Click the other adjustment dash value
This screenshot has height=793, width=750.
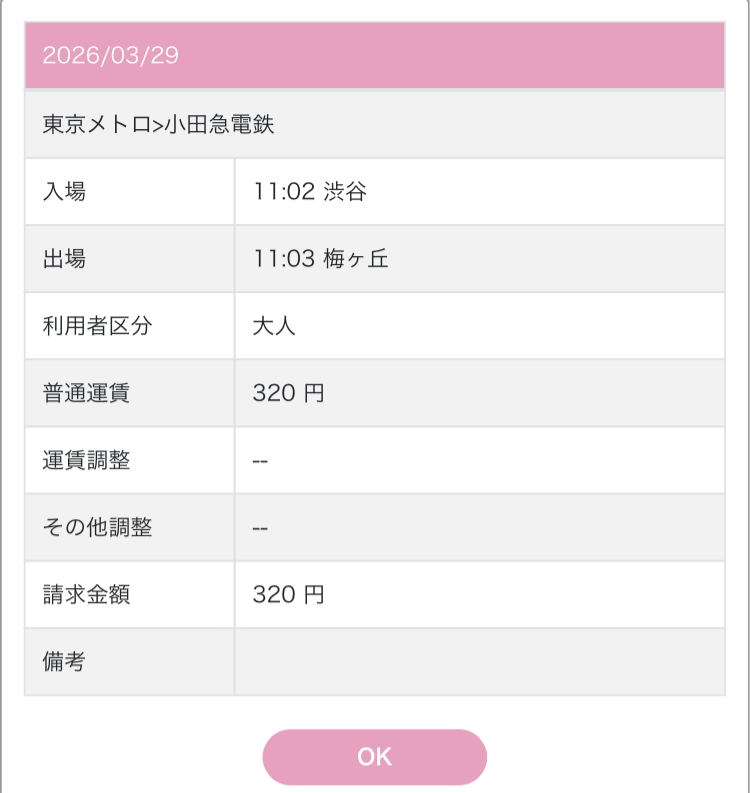pyautogui.click(x=260, y=527)
